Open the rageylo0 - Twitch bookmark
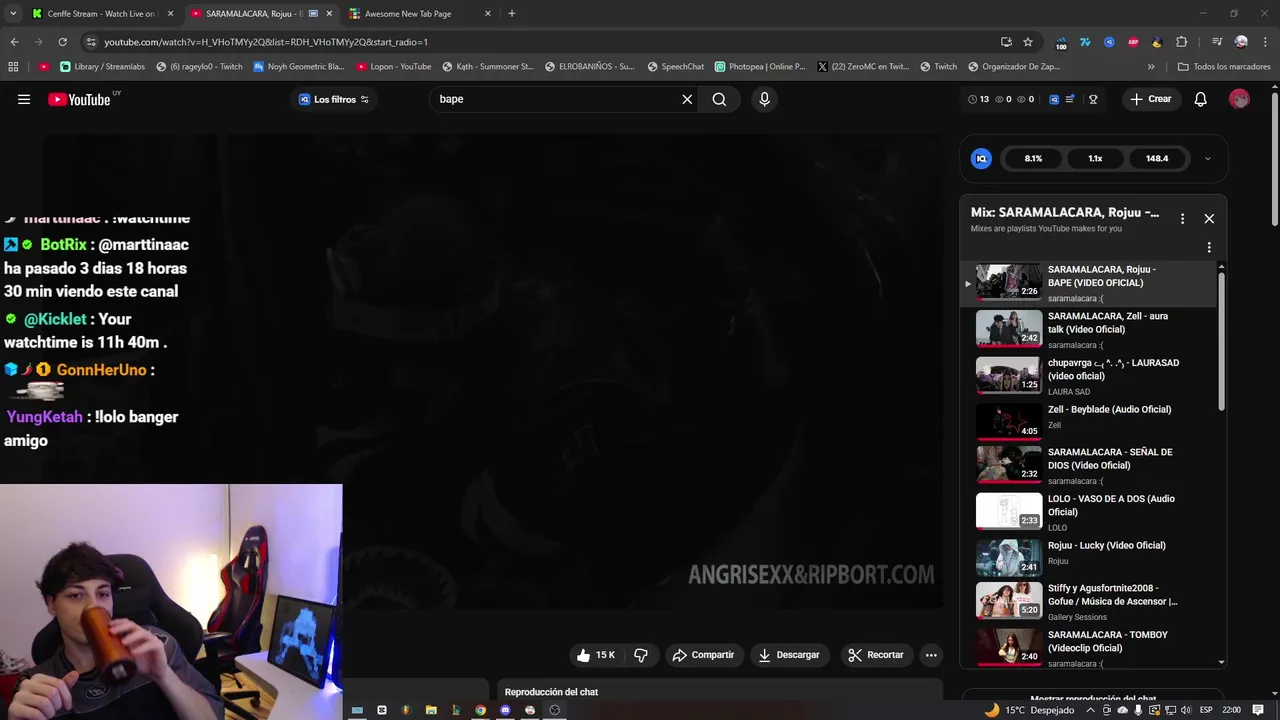The height and width of the screenshot is (720, 1280). coord(199,67)
